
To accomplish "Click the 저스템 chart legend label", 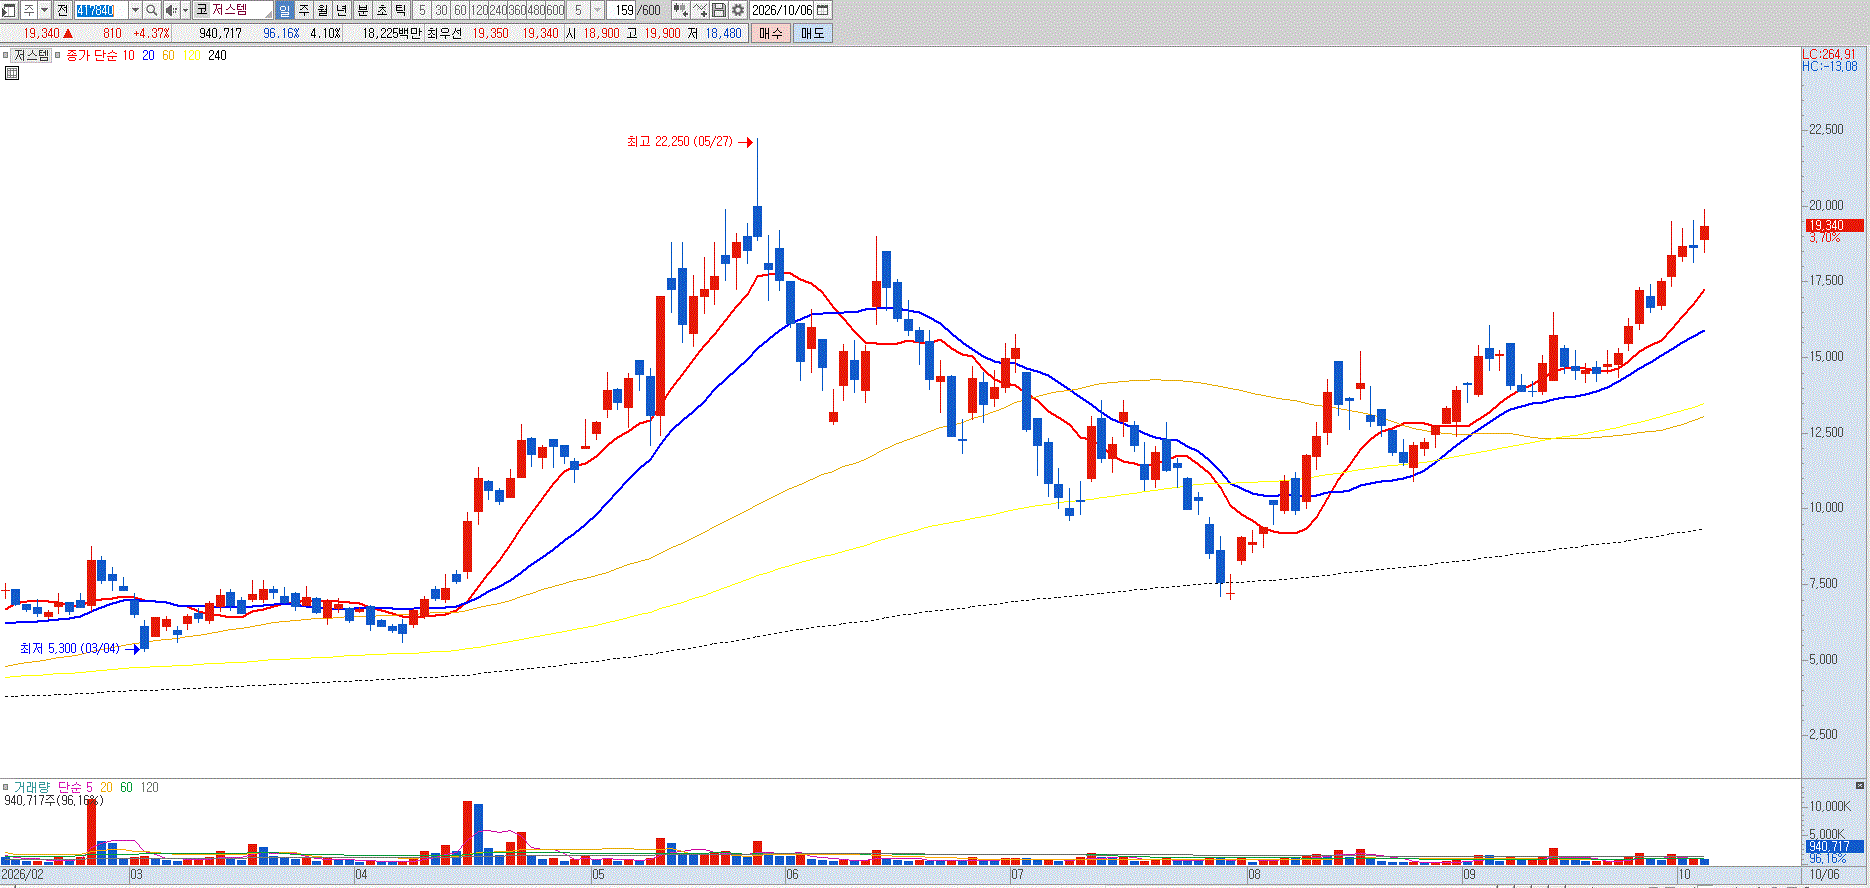I will click(32, 56).
